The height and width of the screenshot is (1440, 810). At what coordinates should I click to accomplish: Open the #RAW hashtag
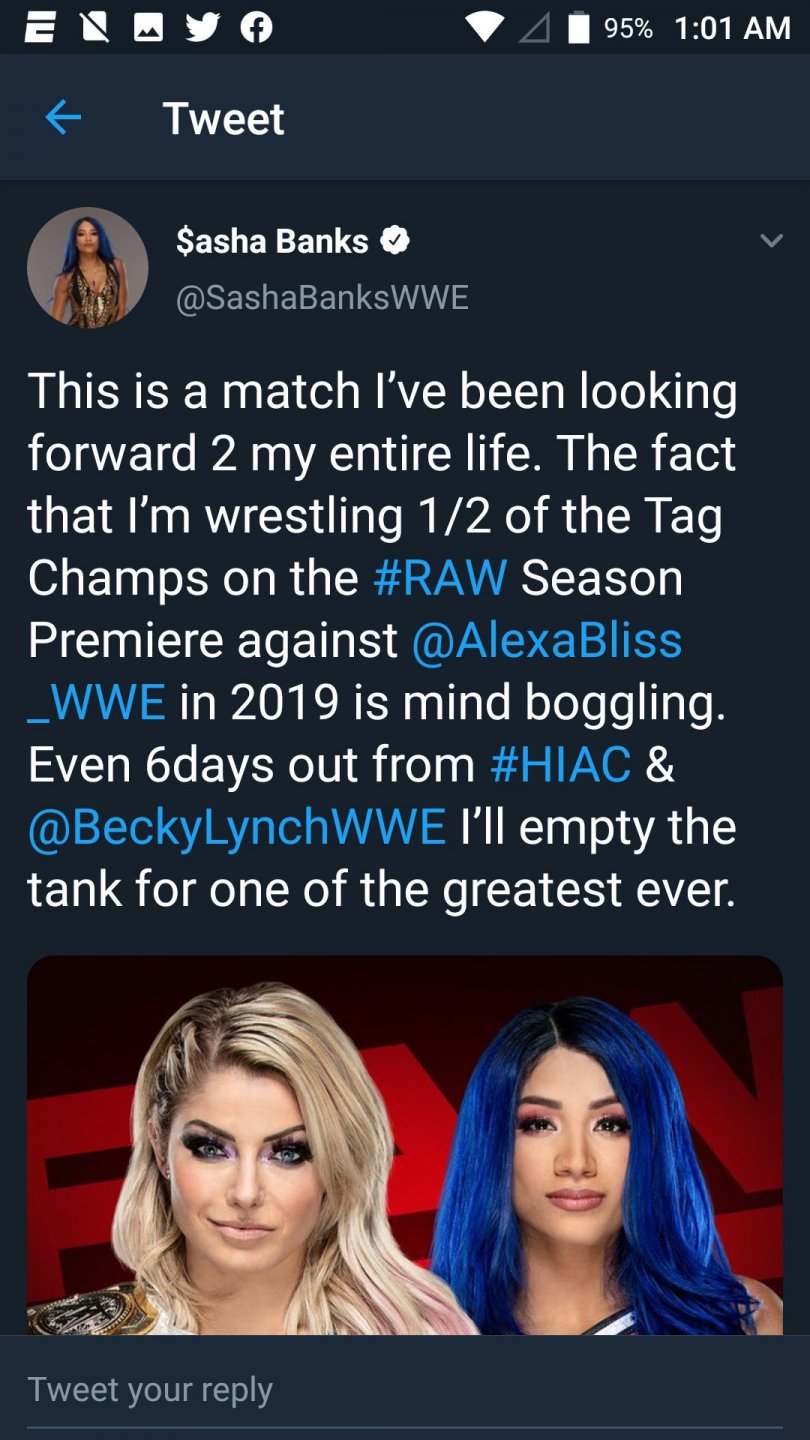pyautogui.click(x=440, y=578)
